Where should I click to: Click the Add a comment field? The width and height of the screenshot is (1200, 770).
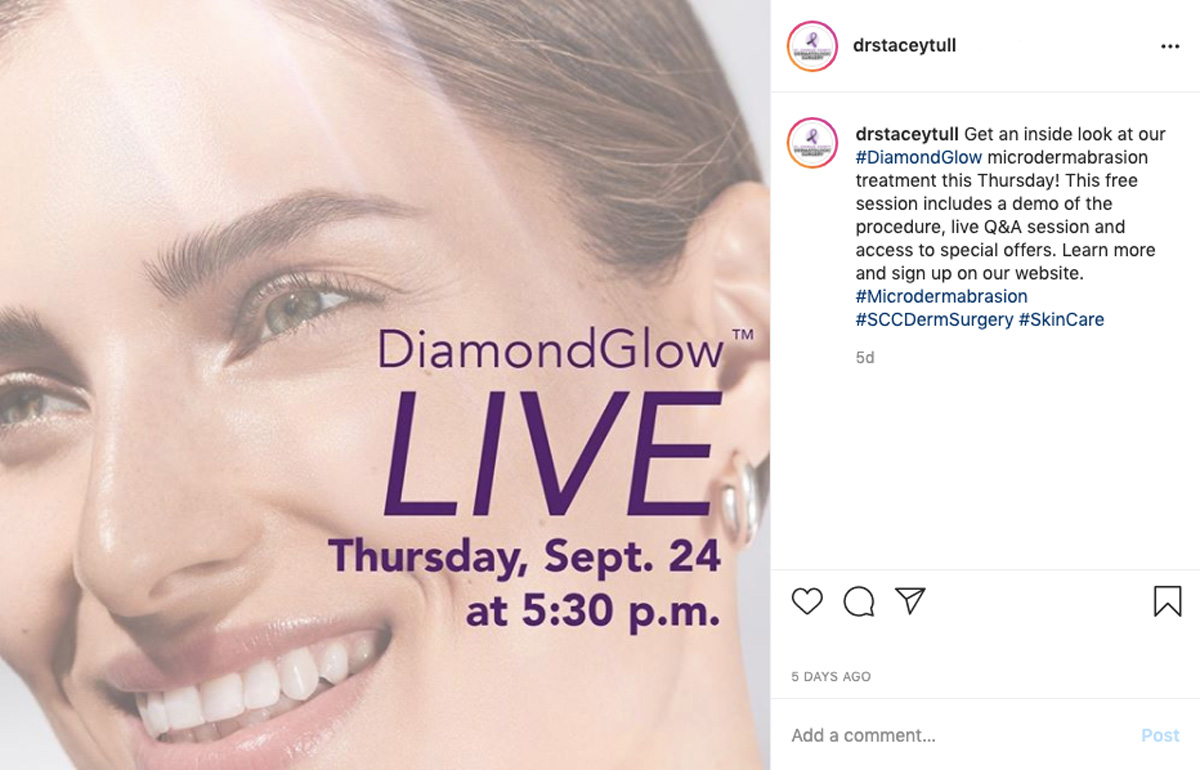pos(960,735)
